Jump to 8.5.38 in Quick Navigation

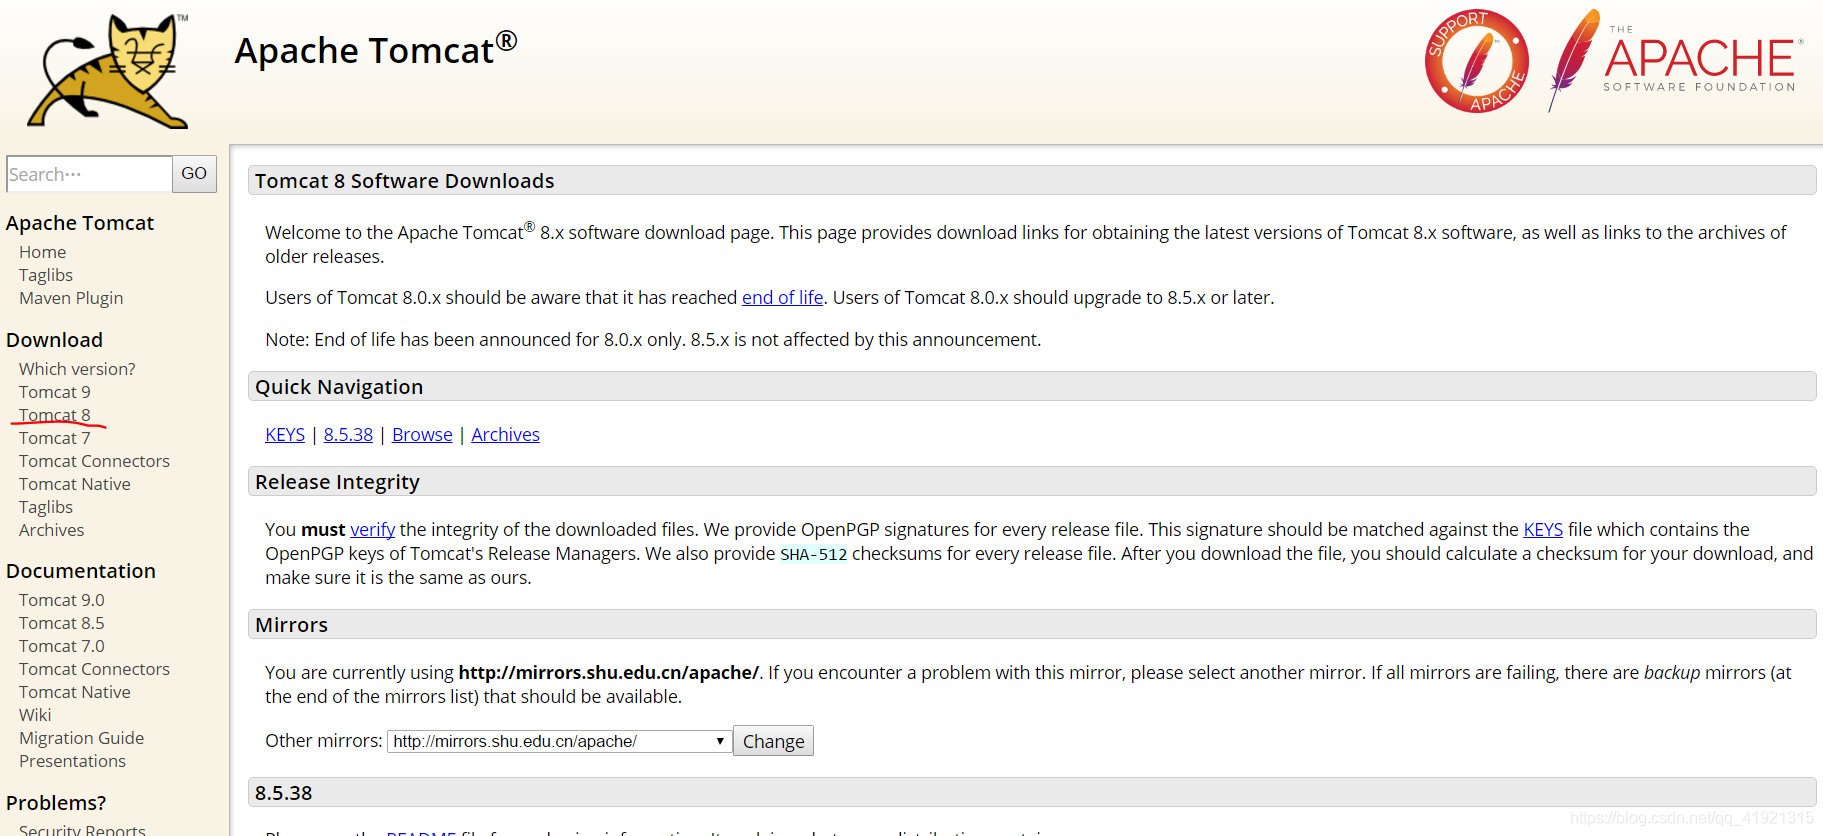tap(348, 435)
